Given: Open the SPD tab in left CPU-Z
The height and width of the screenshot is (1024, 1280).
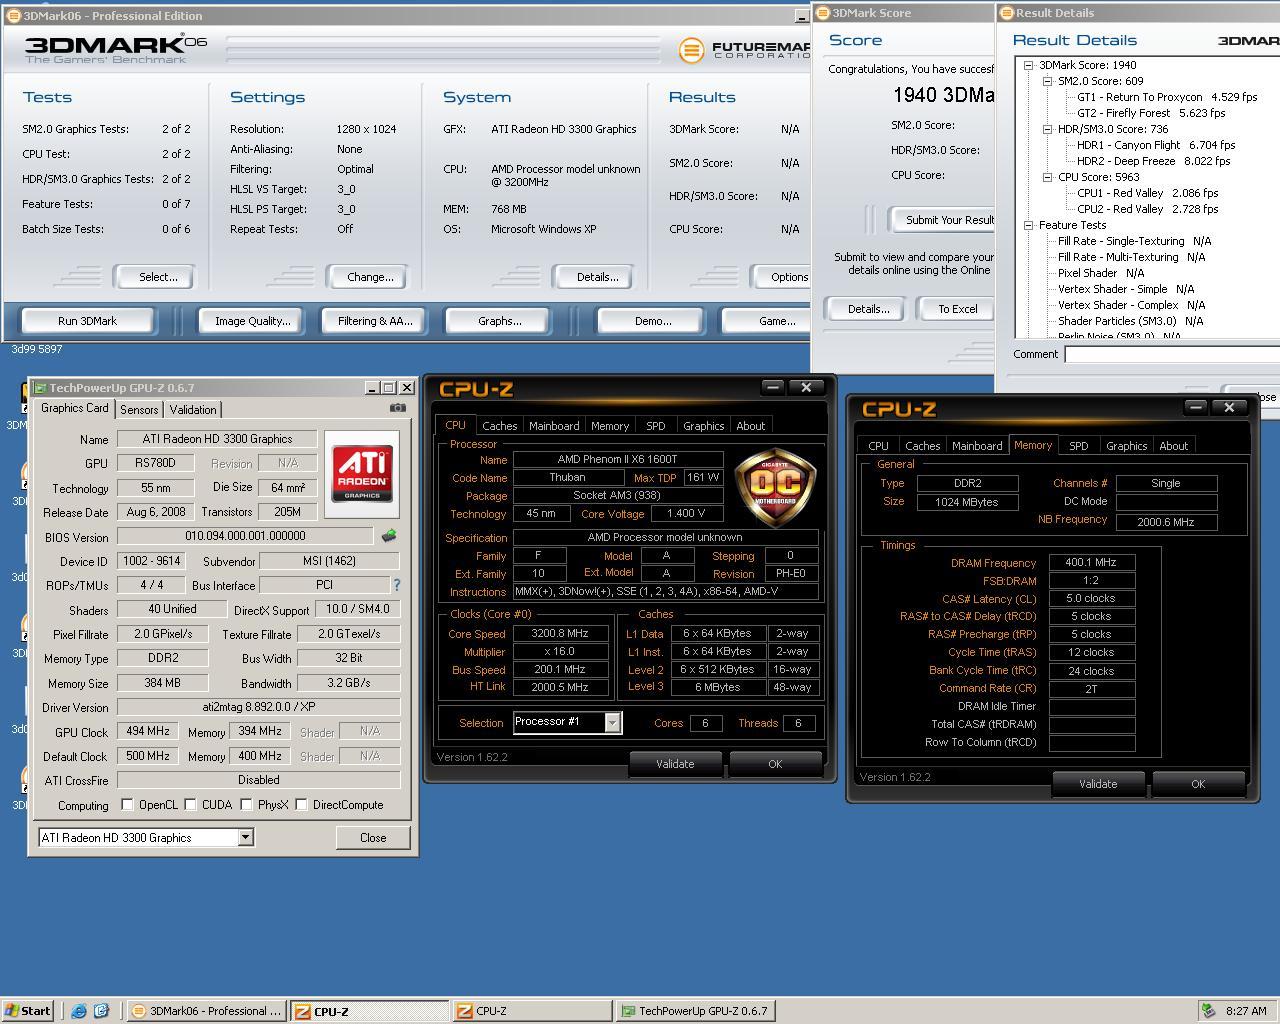Looking at the screenshot, I should tap(655, 426).
